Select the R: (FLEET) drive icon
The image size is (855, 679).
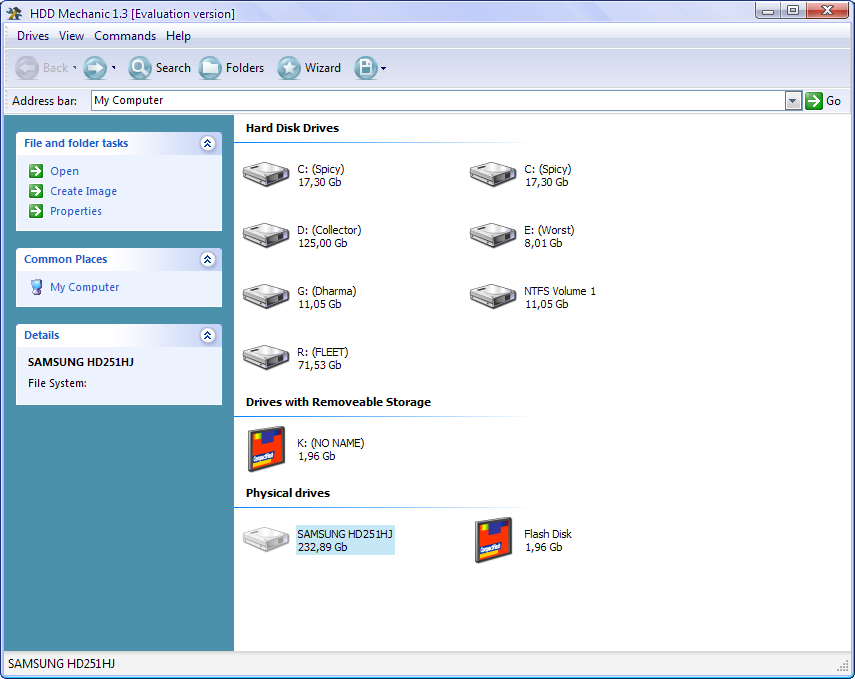point(266,358)
